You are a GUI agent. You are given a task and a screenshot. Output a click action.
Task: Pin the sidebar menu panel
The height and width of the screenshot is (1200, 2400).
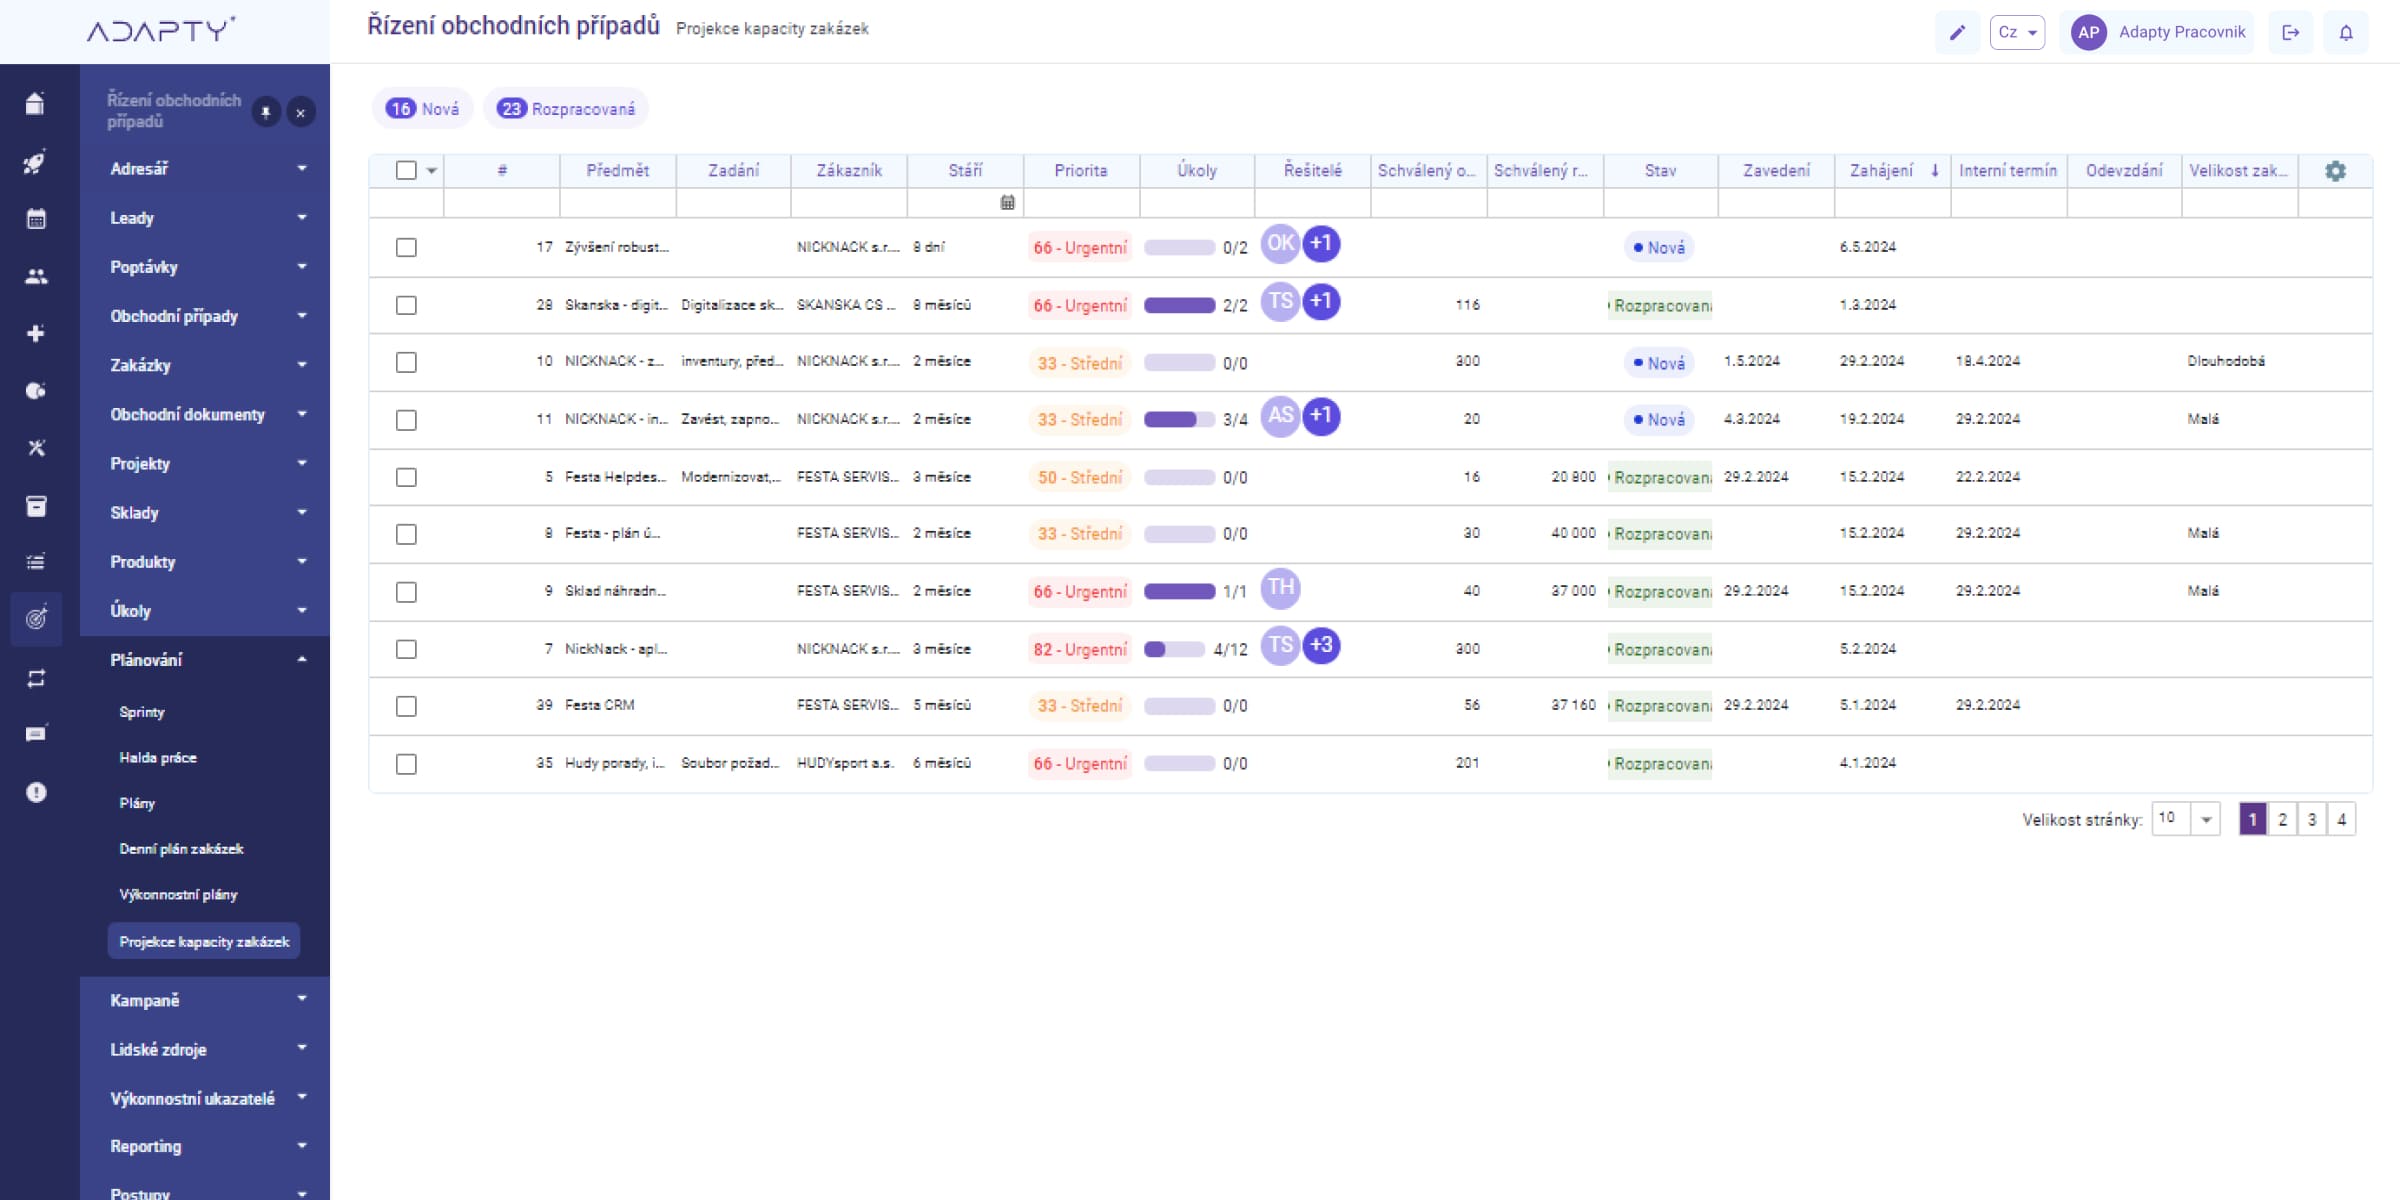[x=266, y=112]
